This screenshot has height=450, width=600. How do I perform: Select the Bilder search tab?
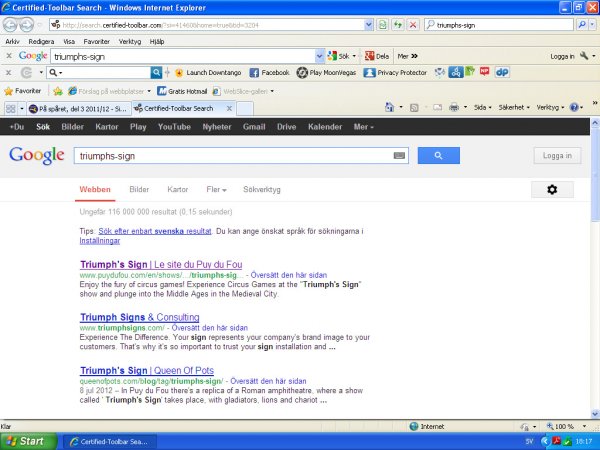[x=139, y=189]
